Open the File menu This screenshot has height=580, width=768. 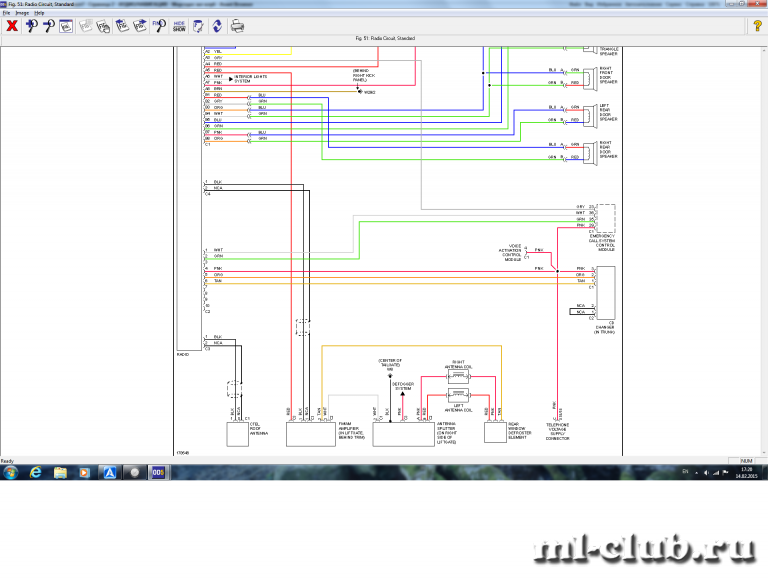[x=6, y=13]
